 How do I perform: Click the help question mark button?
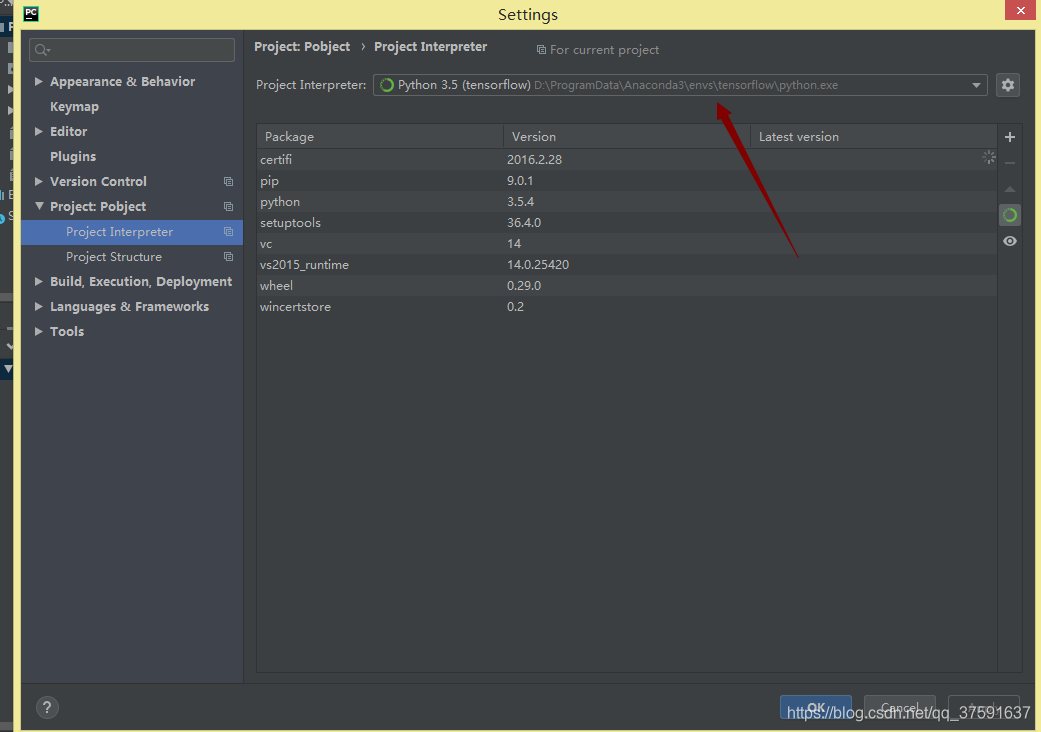coord(47,707)
